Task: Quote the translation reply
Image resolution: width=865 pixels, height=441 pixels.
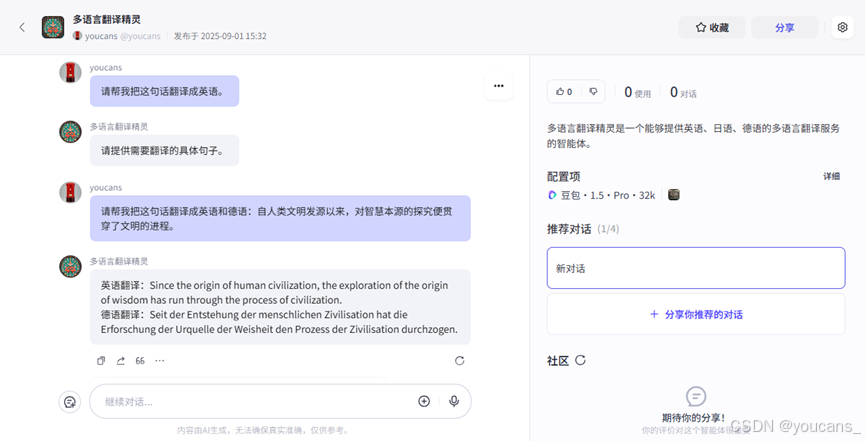Action: tap(140, 360)
